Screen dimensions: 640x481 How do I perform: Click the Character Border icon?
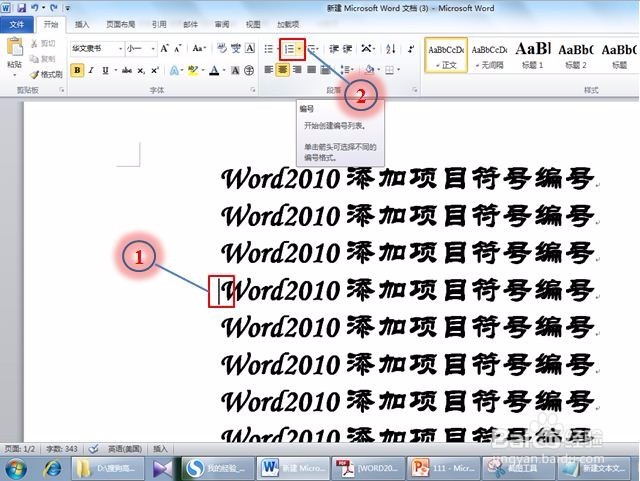(x=250, y=49)
